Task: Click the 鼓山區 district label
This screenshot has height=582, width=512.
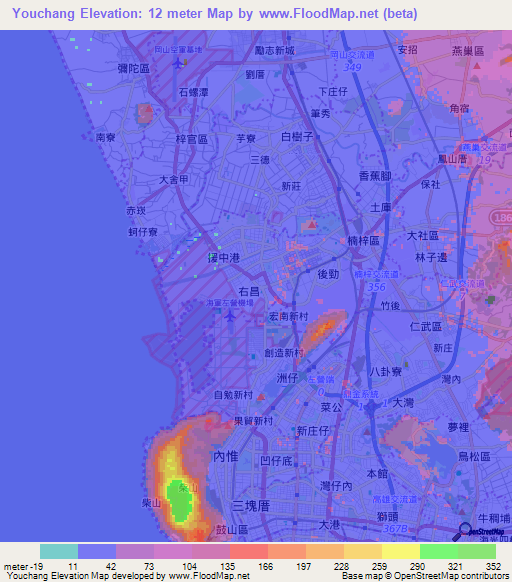Action: click(x=232, y=529)
